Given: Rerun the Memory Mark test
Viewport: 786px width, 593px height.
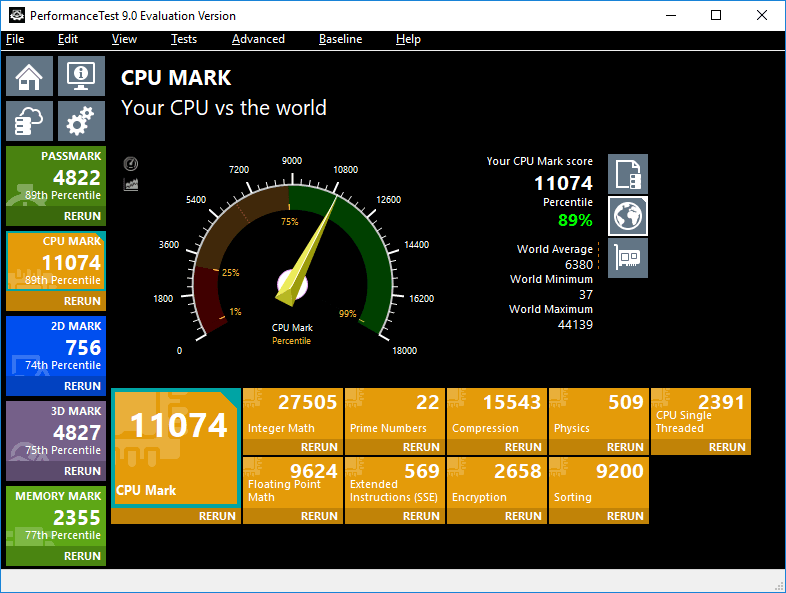Looking at the screenshot, I should pyautogui.click(x=56, y=556).
